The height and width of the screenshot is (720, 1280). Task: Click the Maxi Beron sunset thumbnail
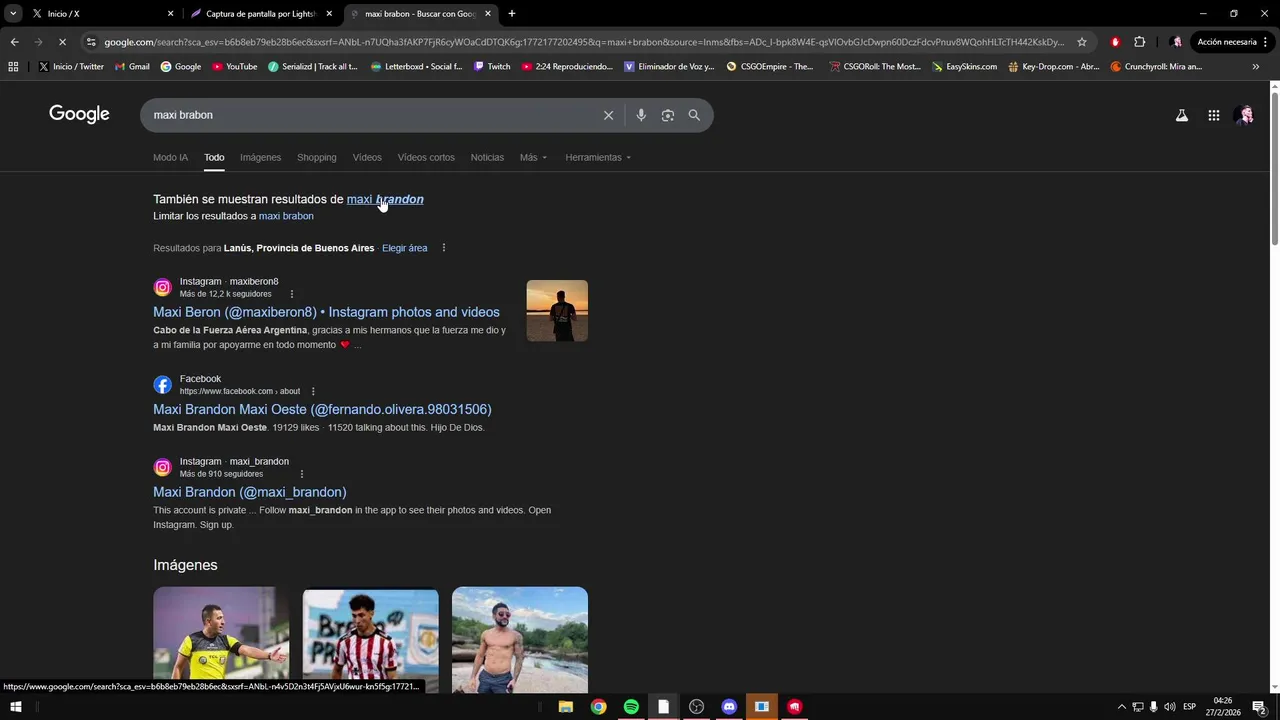(x=557, y=311)
